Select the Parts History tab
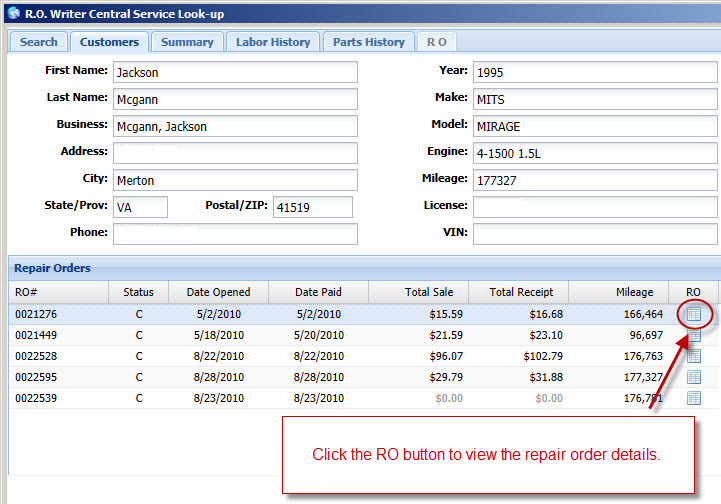This screenshot has width=721, height=504. (x=368, y=42)
